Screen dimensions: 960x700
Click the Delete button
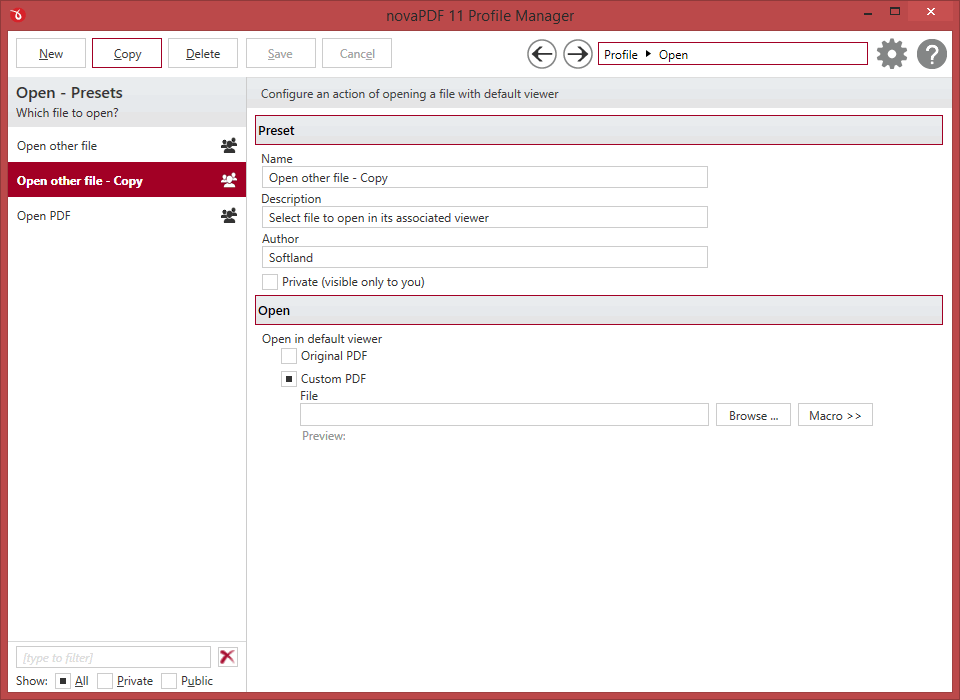[203, 53]
